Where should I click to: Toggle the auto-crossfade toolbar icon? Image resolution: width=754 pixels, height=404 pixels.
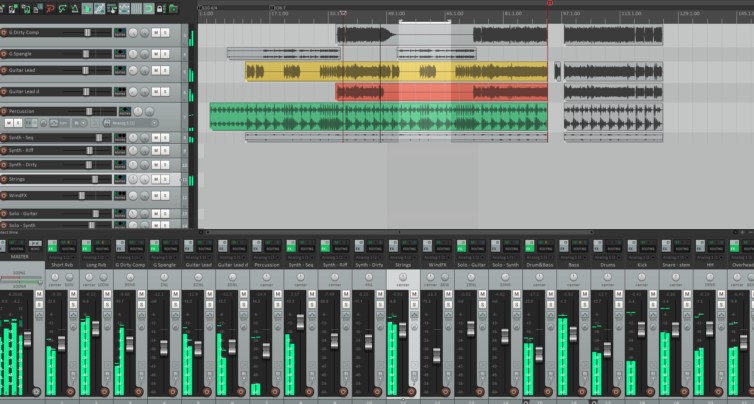pyautogui.click(x=87, y=9)
